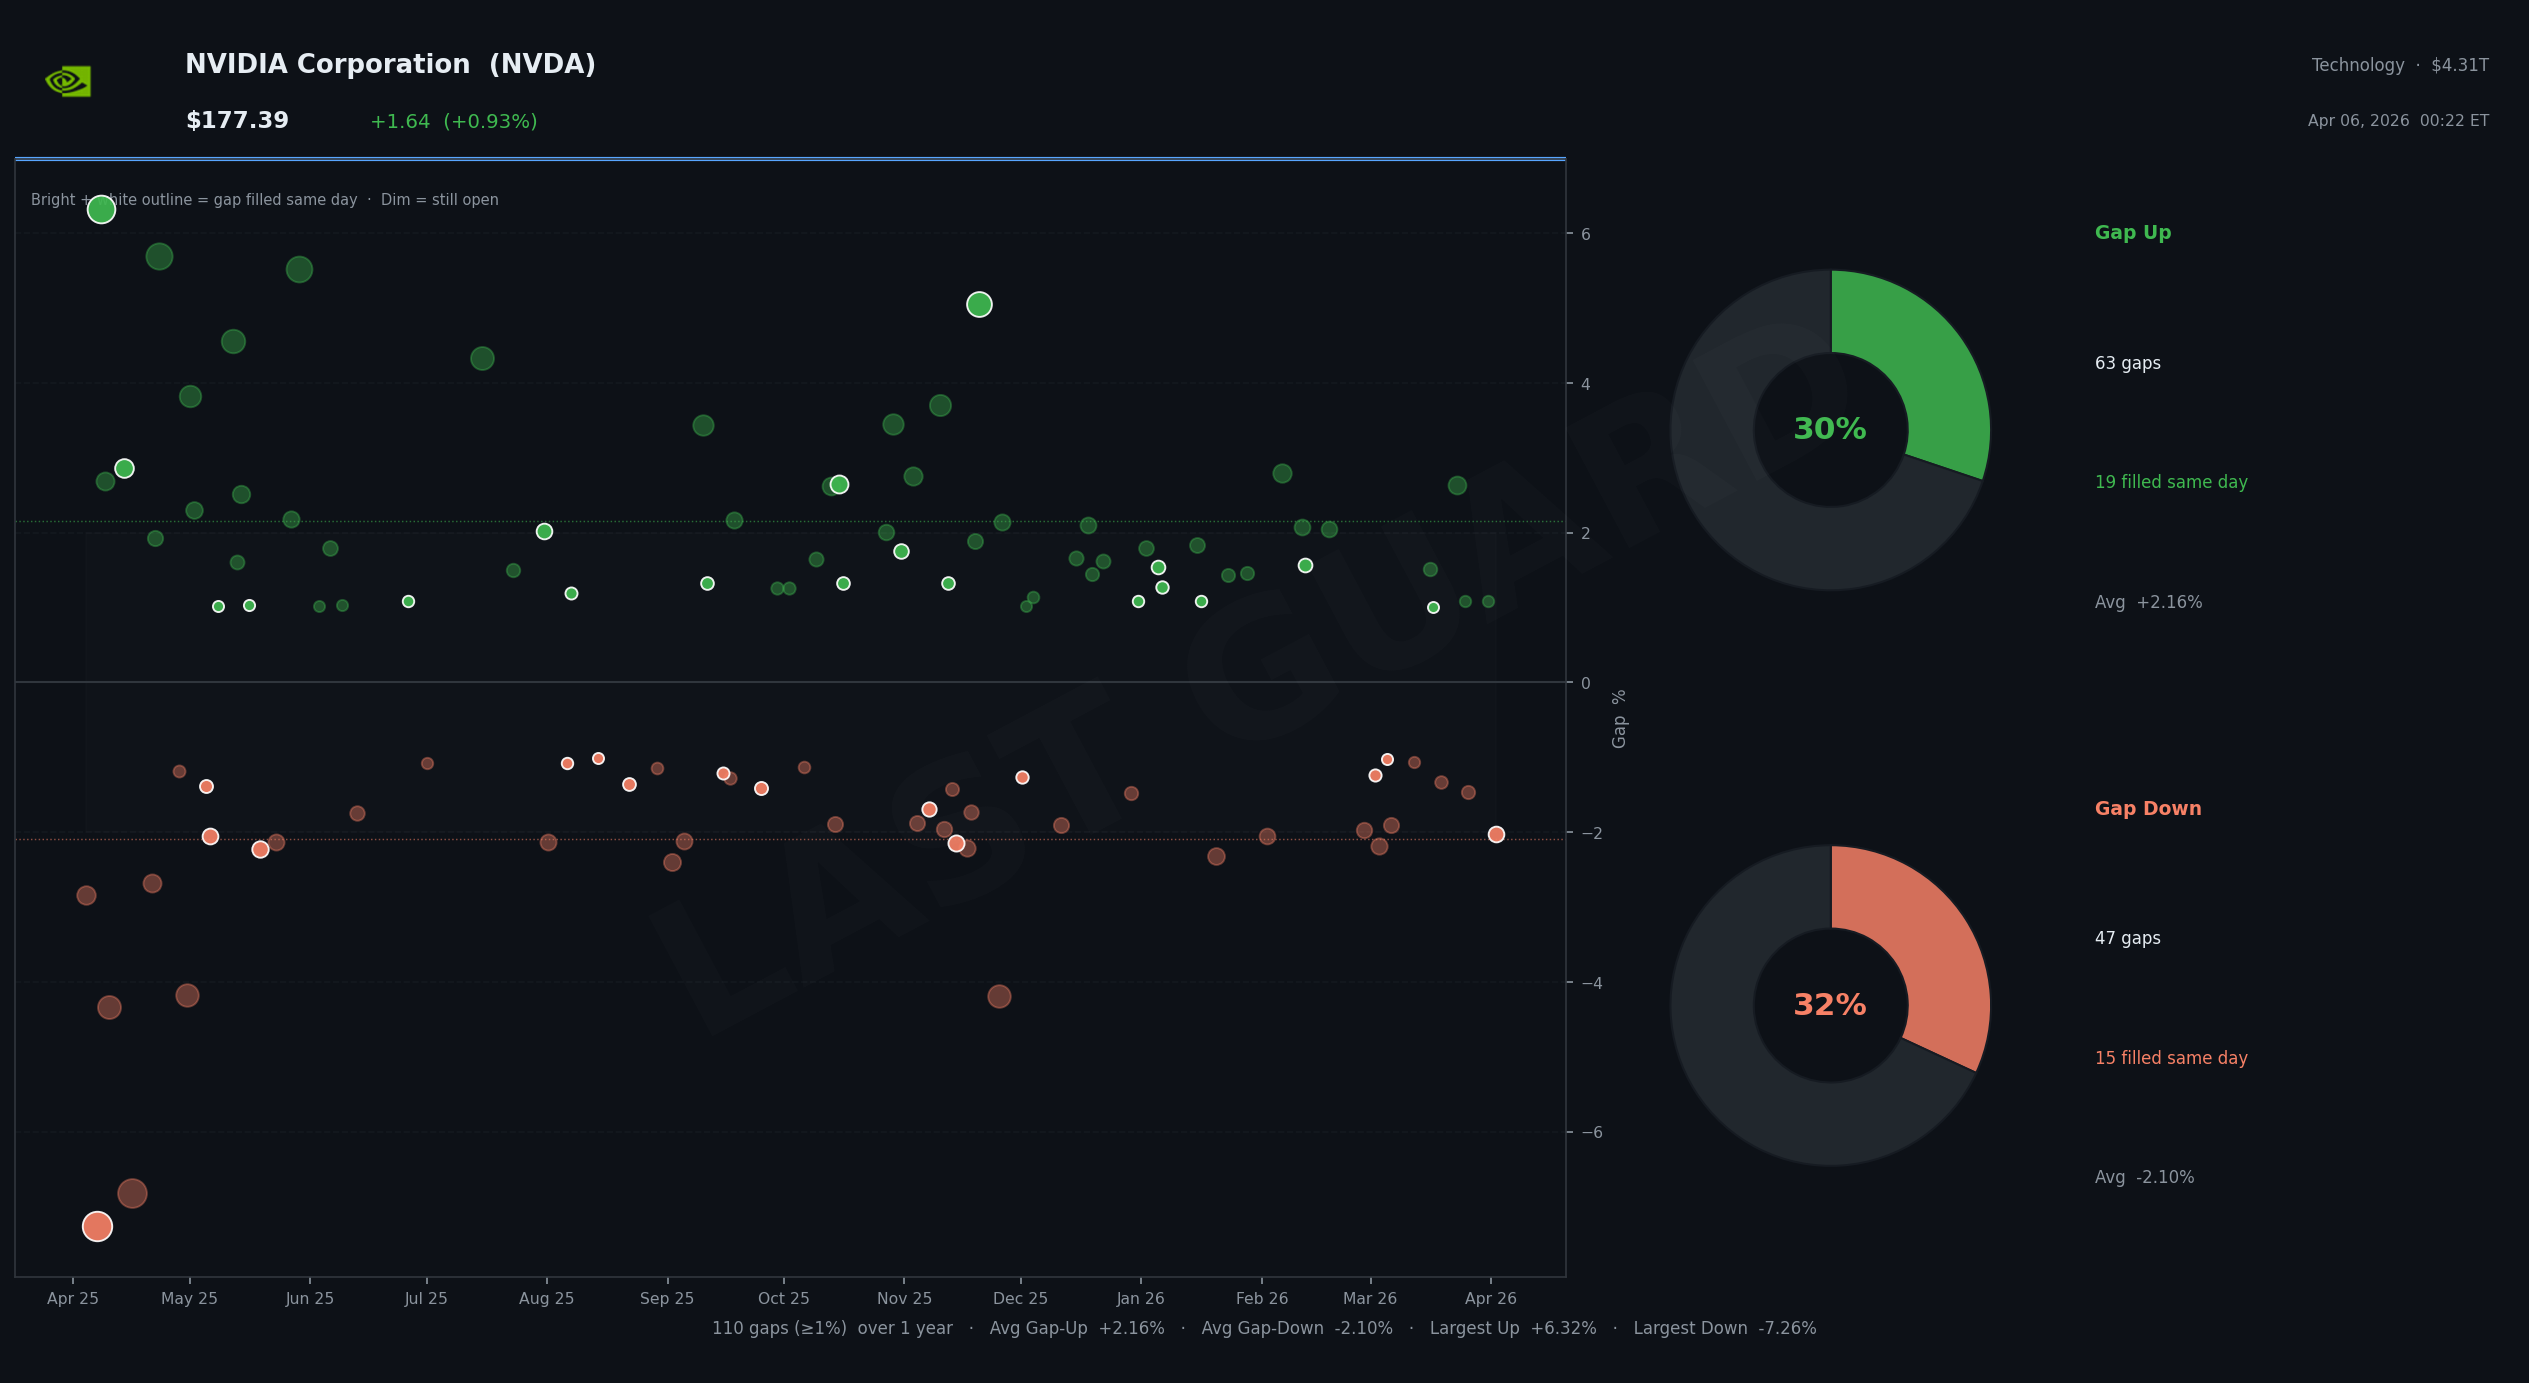Click the largest gap-down bubble at -7.26%
The image size is (2529, 1383).
(97, 1226)
